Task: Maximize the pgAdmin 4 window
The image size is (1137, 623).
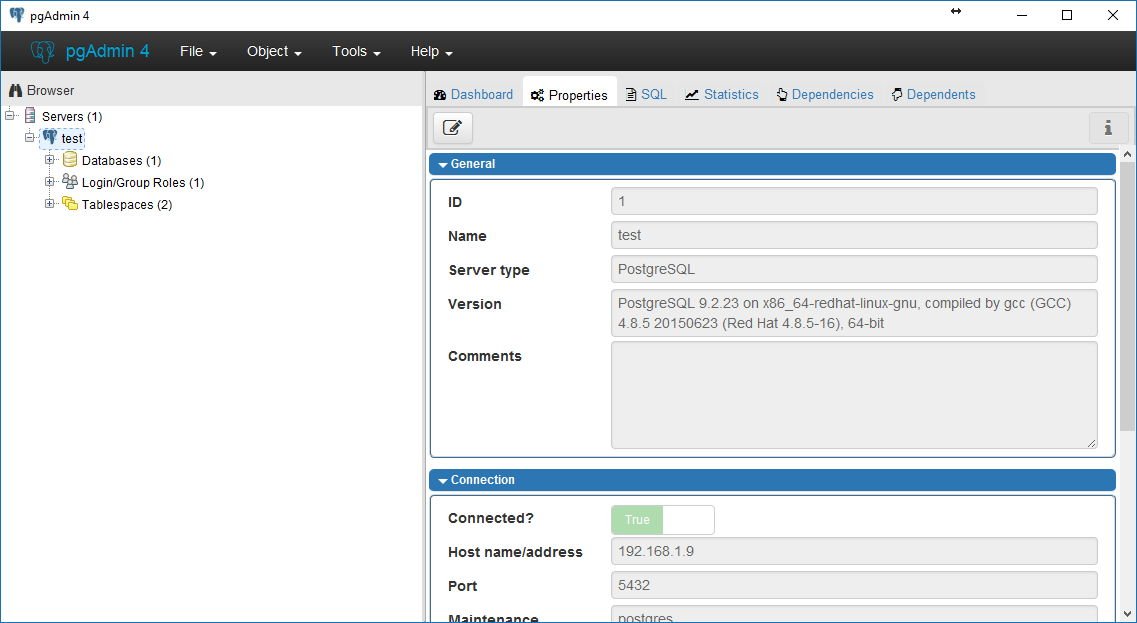Action: click(x=1067, y=15)
